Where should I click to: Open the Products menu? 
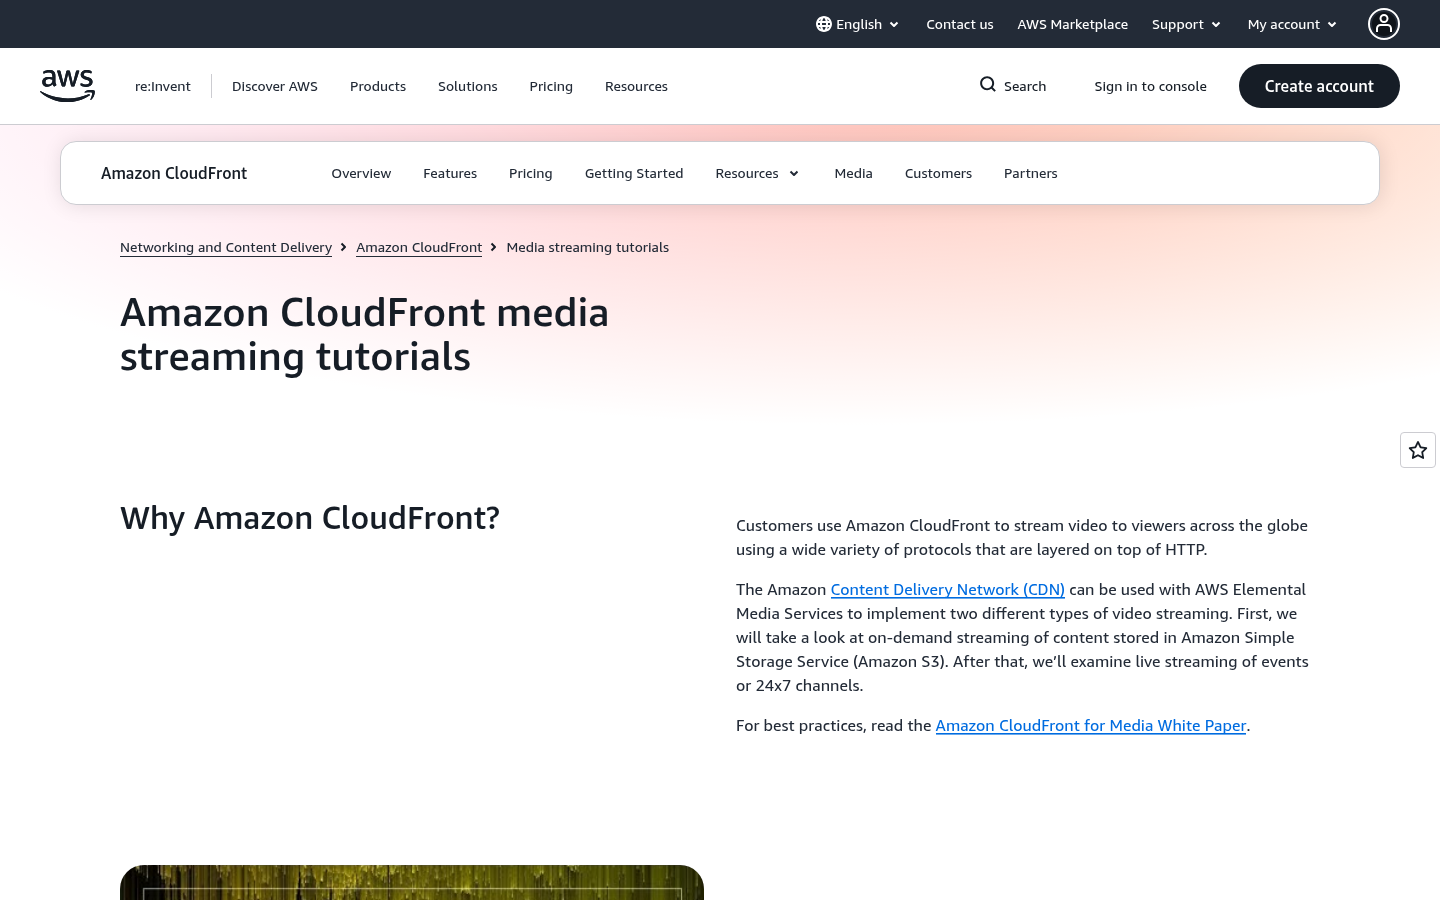[378, 86]
